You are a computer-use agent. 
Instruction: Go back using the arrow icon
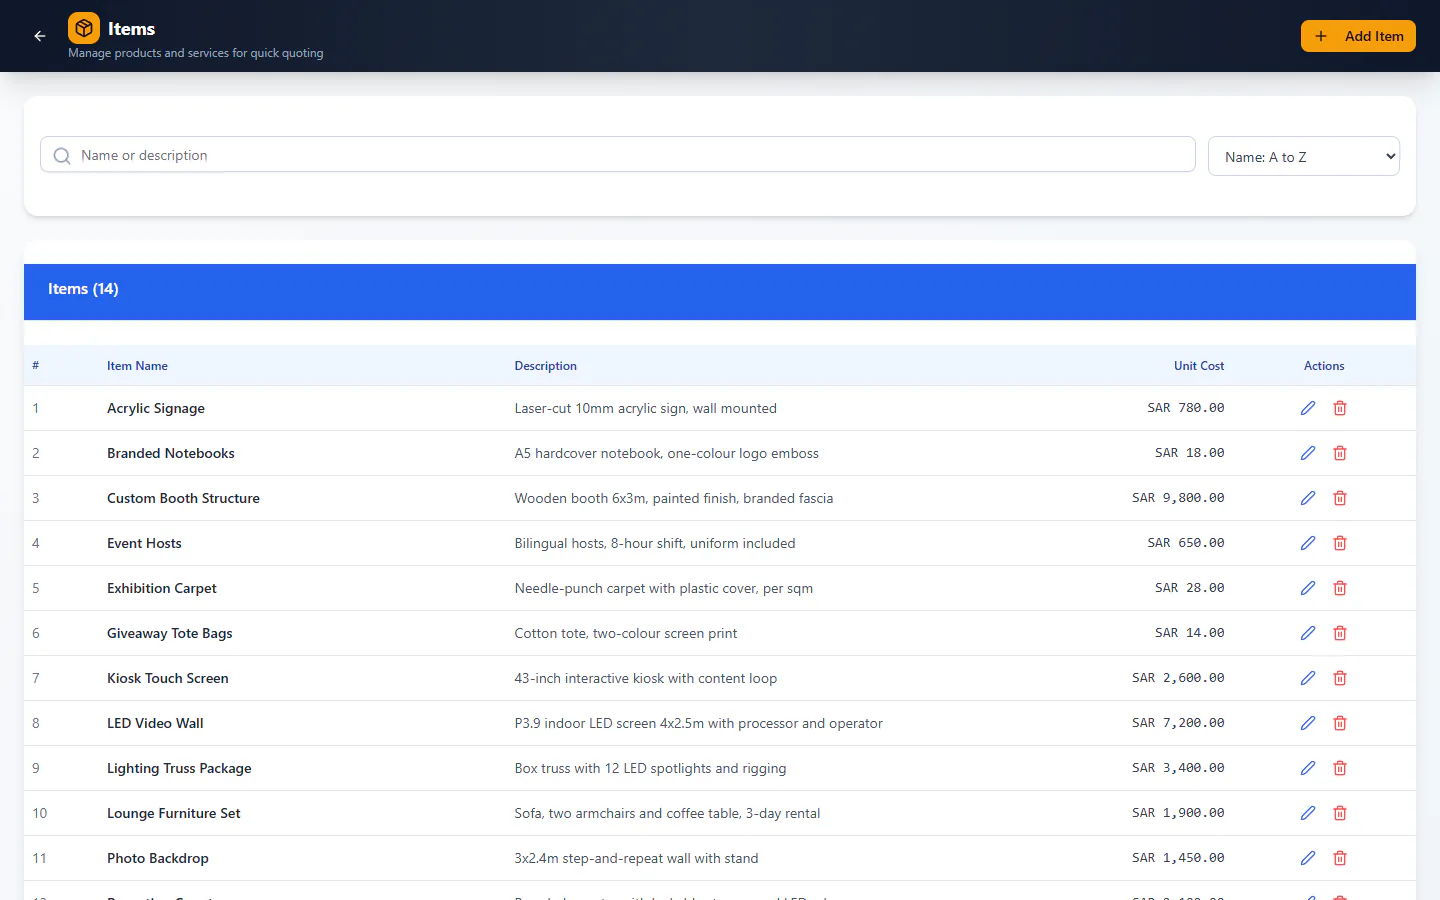tap(40, 36)
